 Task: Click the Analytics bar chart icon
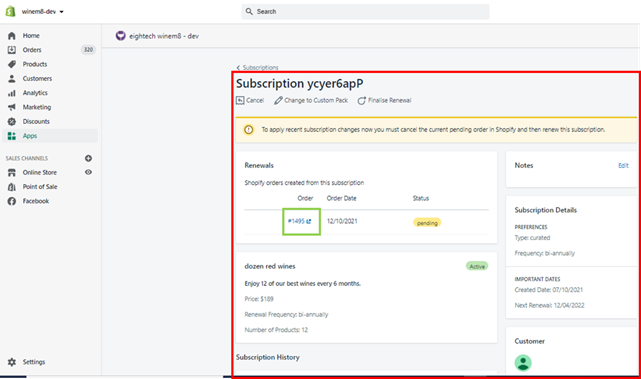coord(12,93)
